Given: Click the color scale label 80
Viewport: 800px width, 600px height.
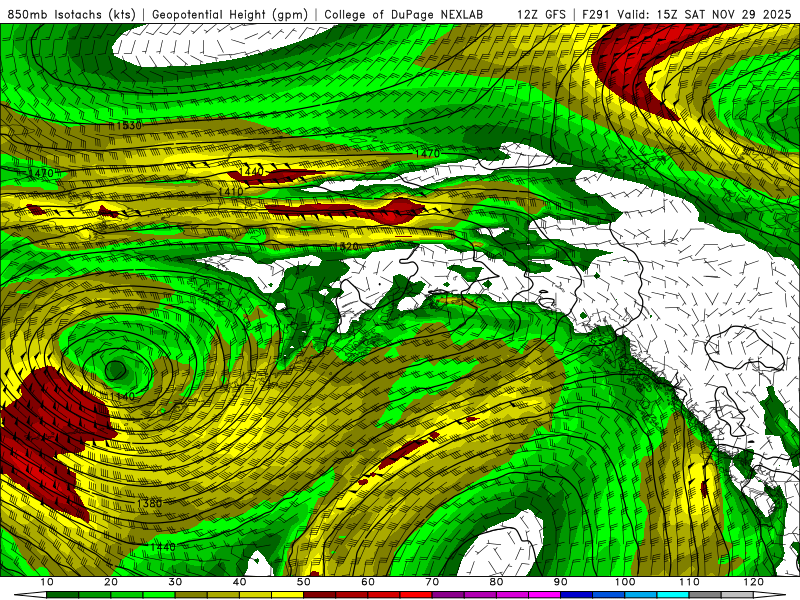Looking at the screenshot, I should [496, 582].
